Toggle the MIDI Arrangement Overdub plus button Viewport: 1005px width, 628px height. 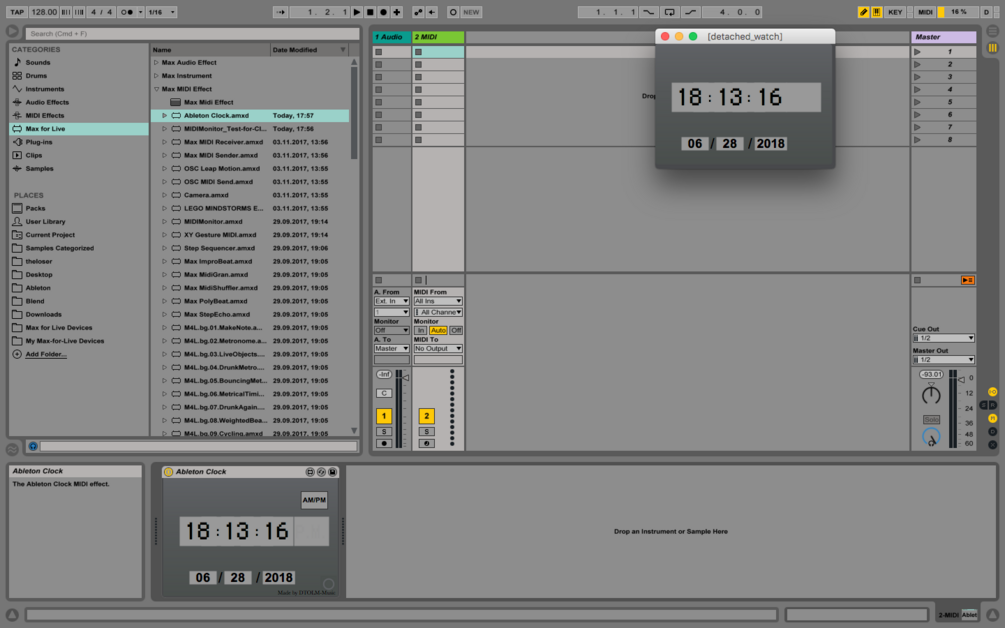[397, 12]
